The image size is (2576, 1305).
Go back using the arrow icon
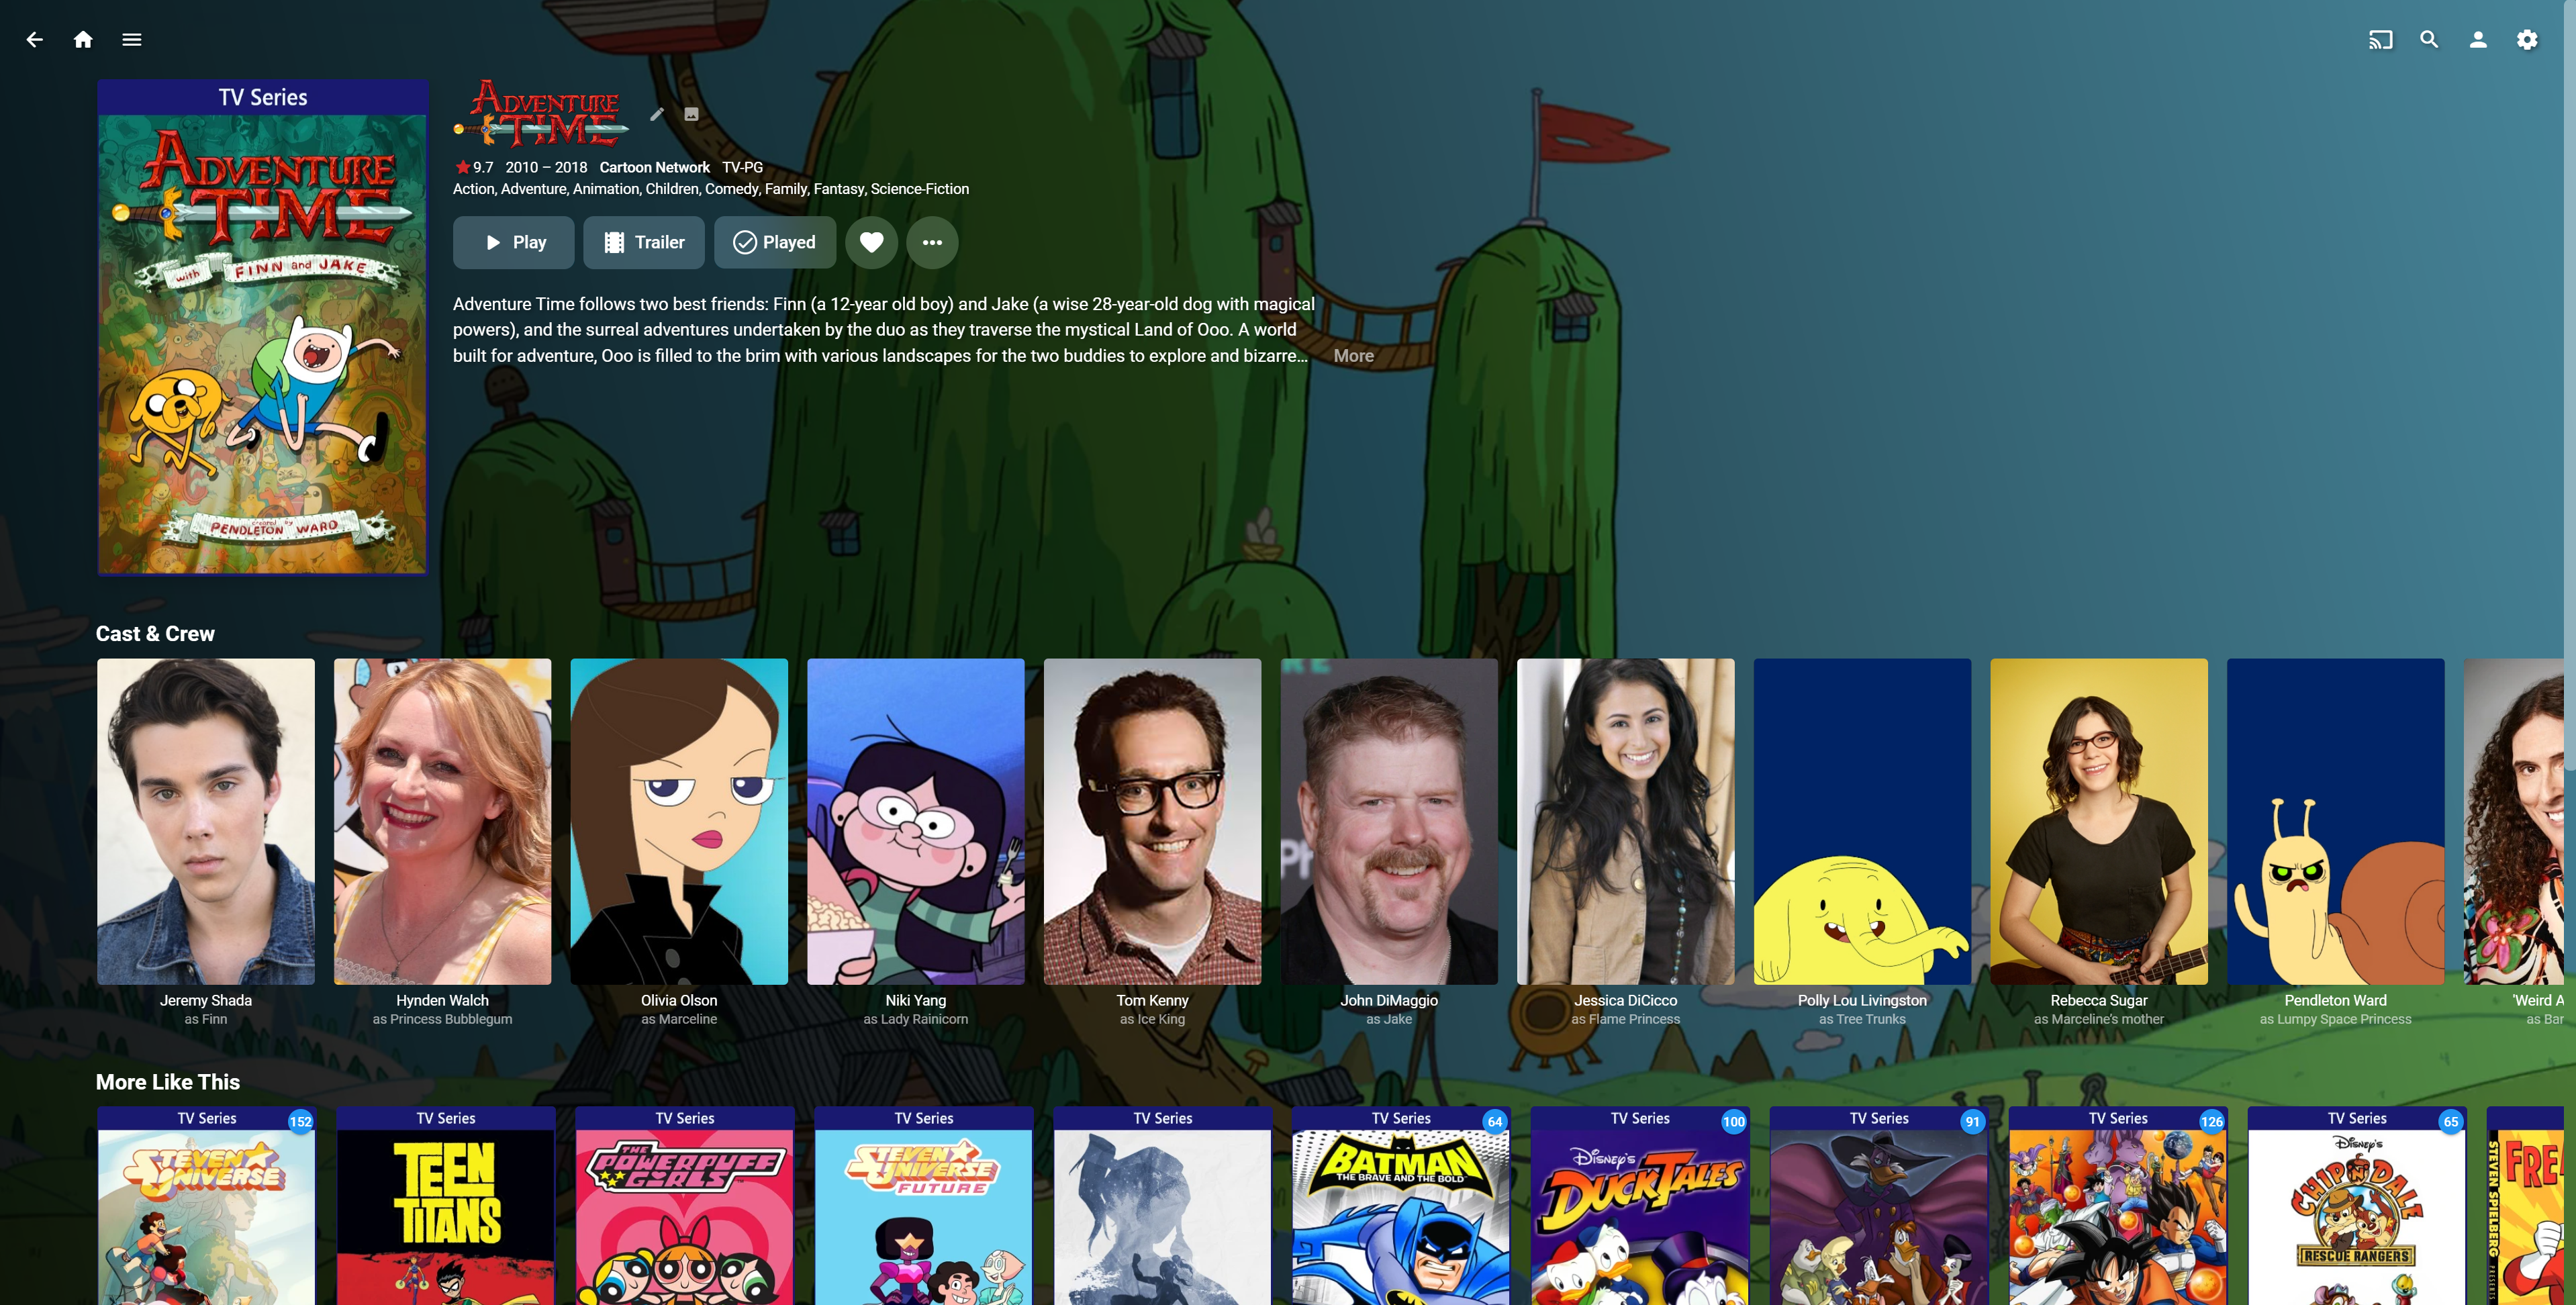click(x=35, y=40)
